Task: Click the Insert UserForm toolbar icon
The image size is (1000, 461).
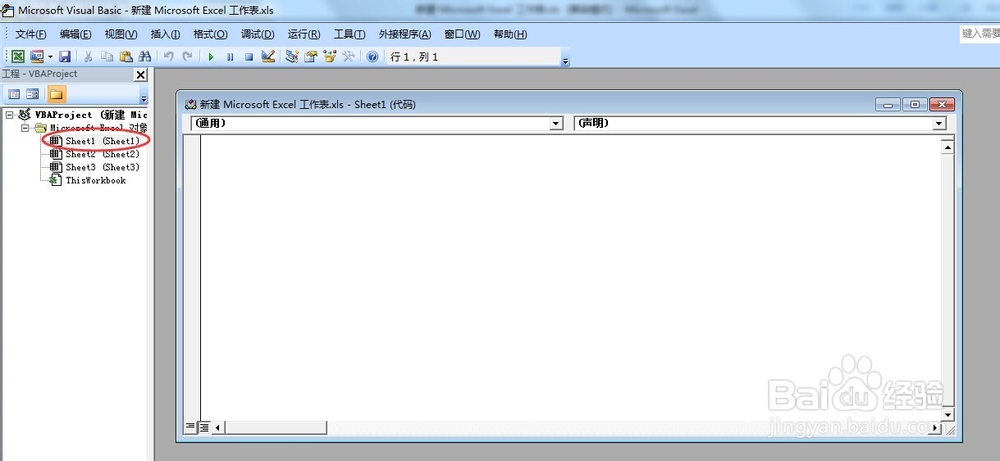Action: [x=37, y=57]
